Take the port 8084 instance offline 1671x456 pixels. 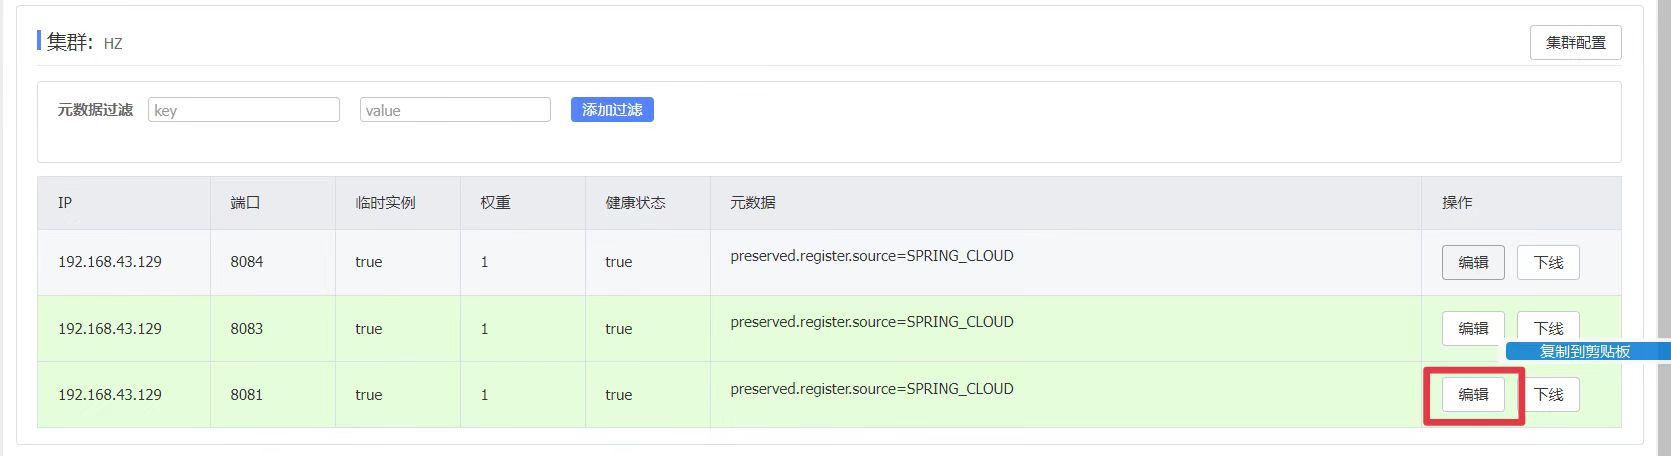[x=1548, y=263]
